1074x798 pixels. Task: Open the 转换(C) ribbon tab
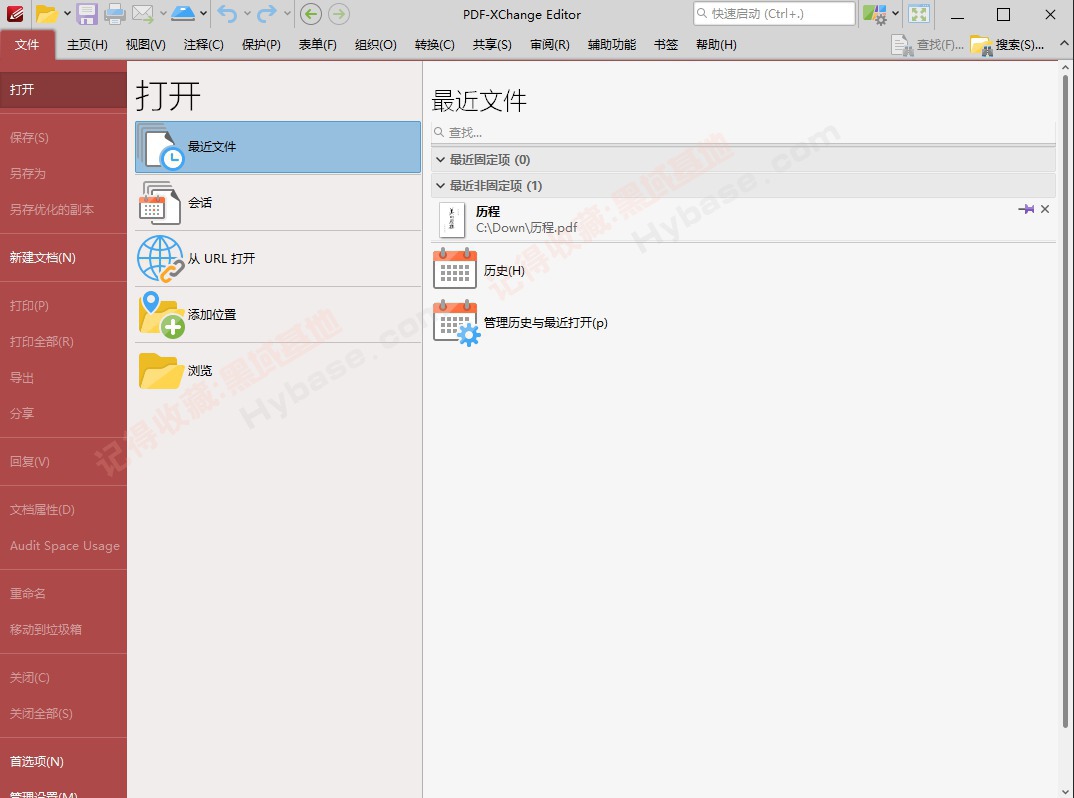click(x=434, y=45)
